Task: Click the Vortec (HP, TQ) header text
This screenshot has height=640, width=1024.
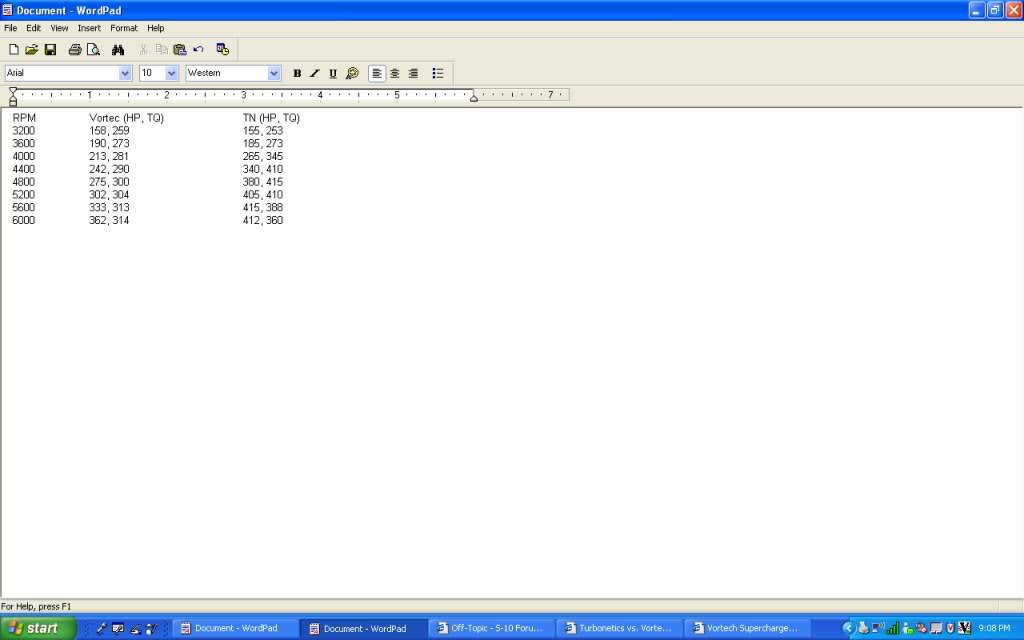Action: [x=126, y=118]
